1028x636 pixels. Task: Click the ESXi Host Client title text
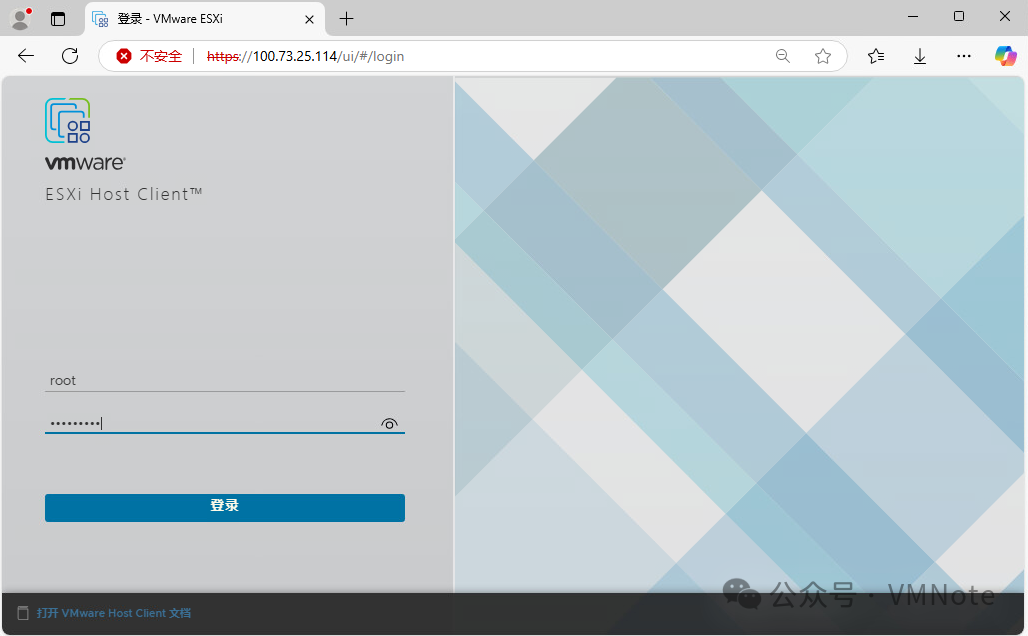click(124, 194)
